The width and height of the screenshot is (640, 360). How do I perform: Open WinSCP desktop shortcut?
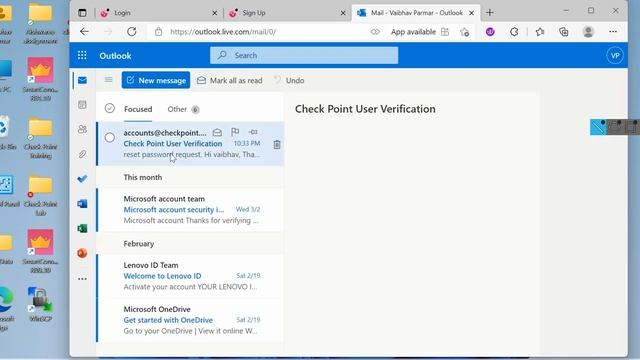click(x=40, y=304)
